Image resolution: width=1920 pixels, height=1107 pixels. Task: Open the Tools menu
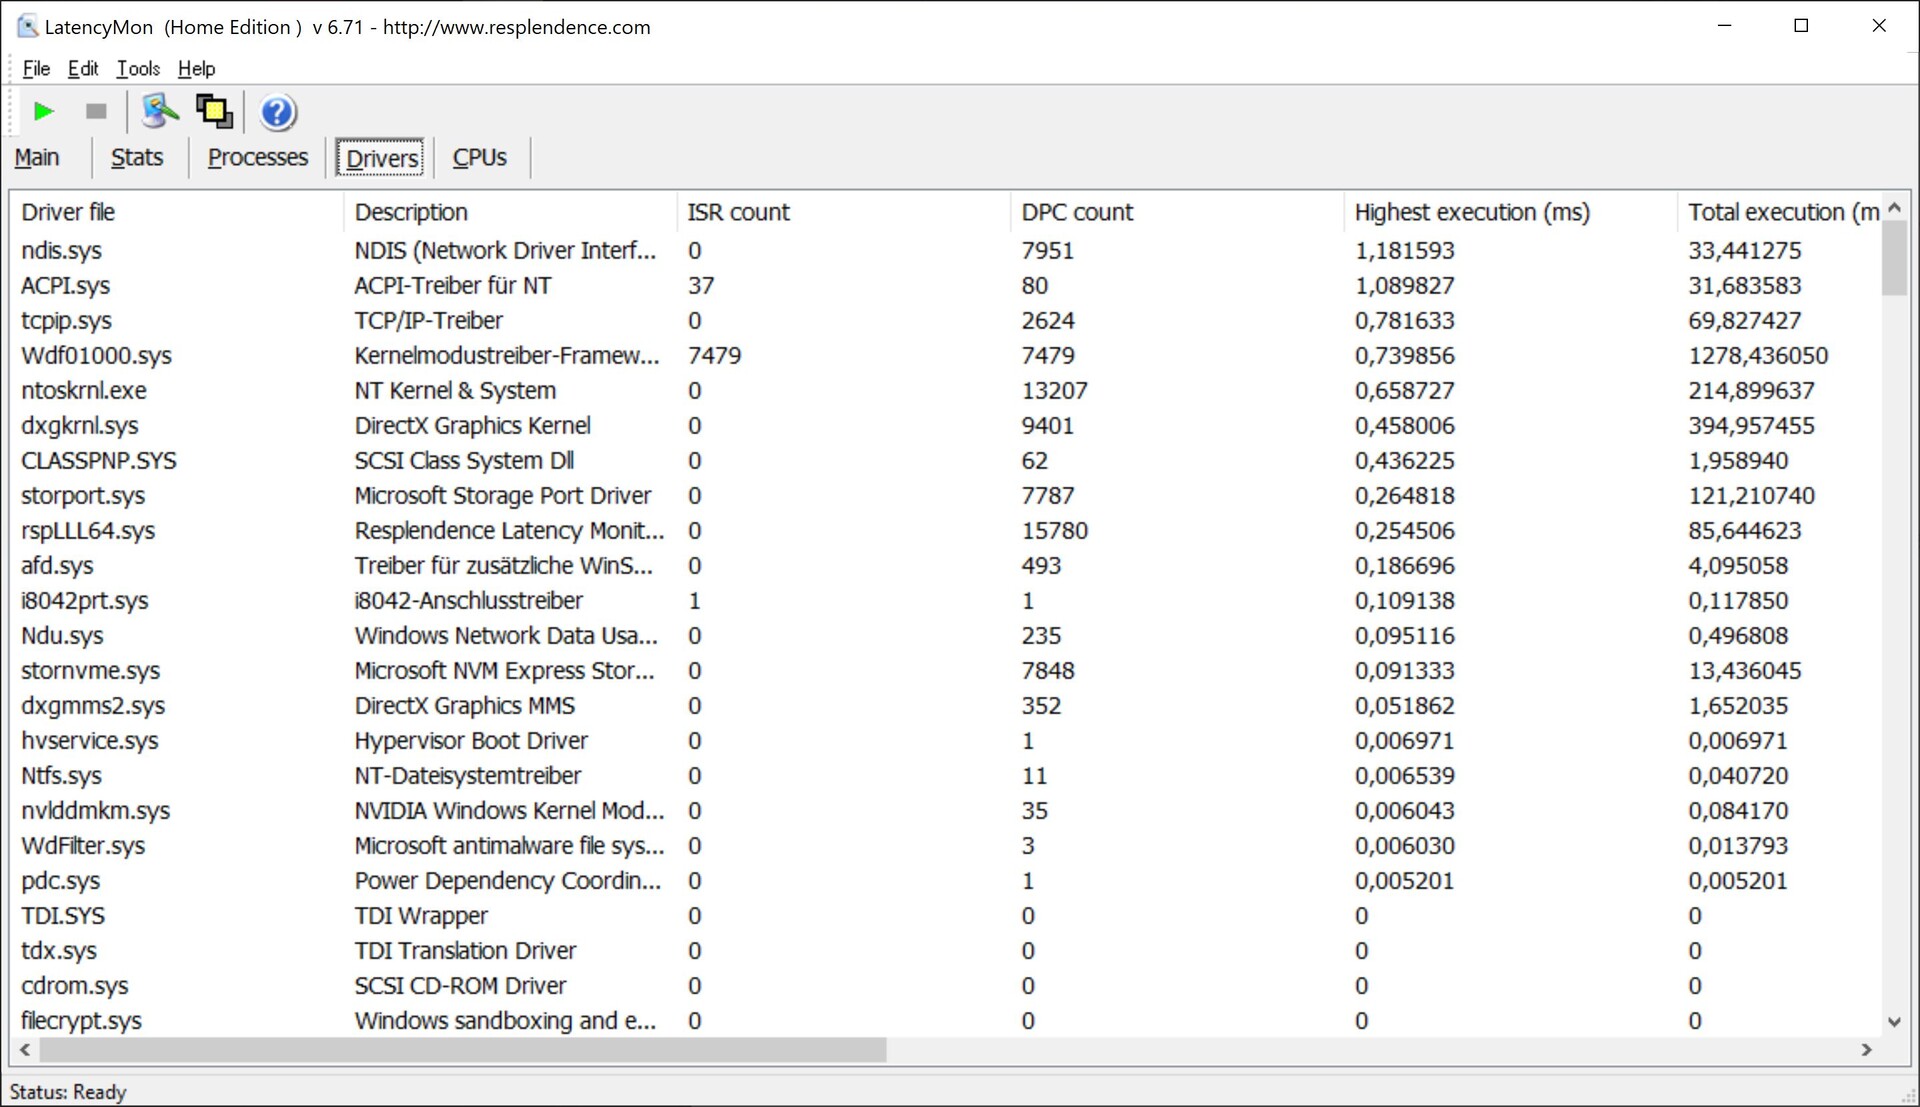(x=138, y=68)
